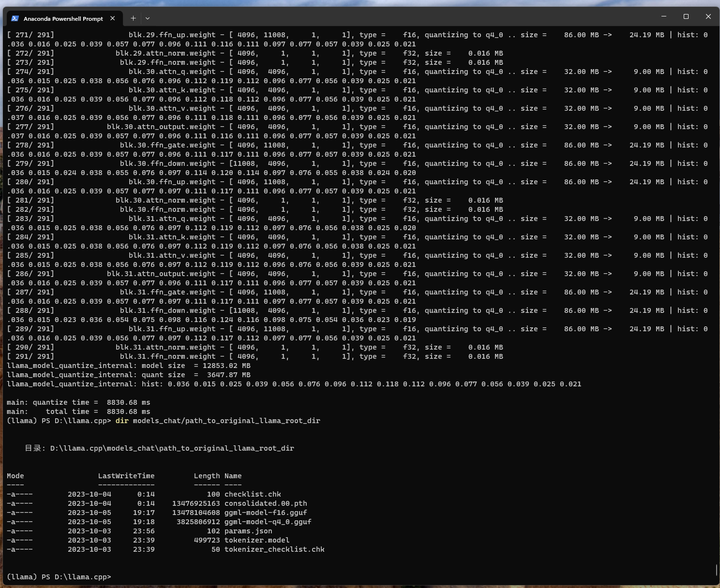Select the Anaconda Powershell Prompt tab
Viewport: 720px width, 588px height.
point(64,18)
